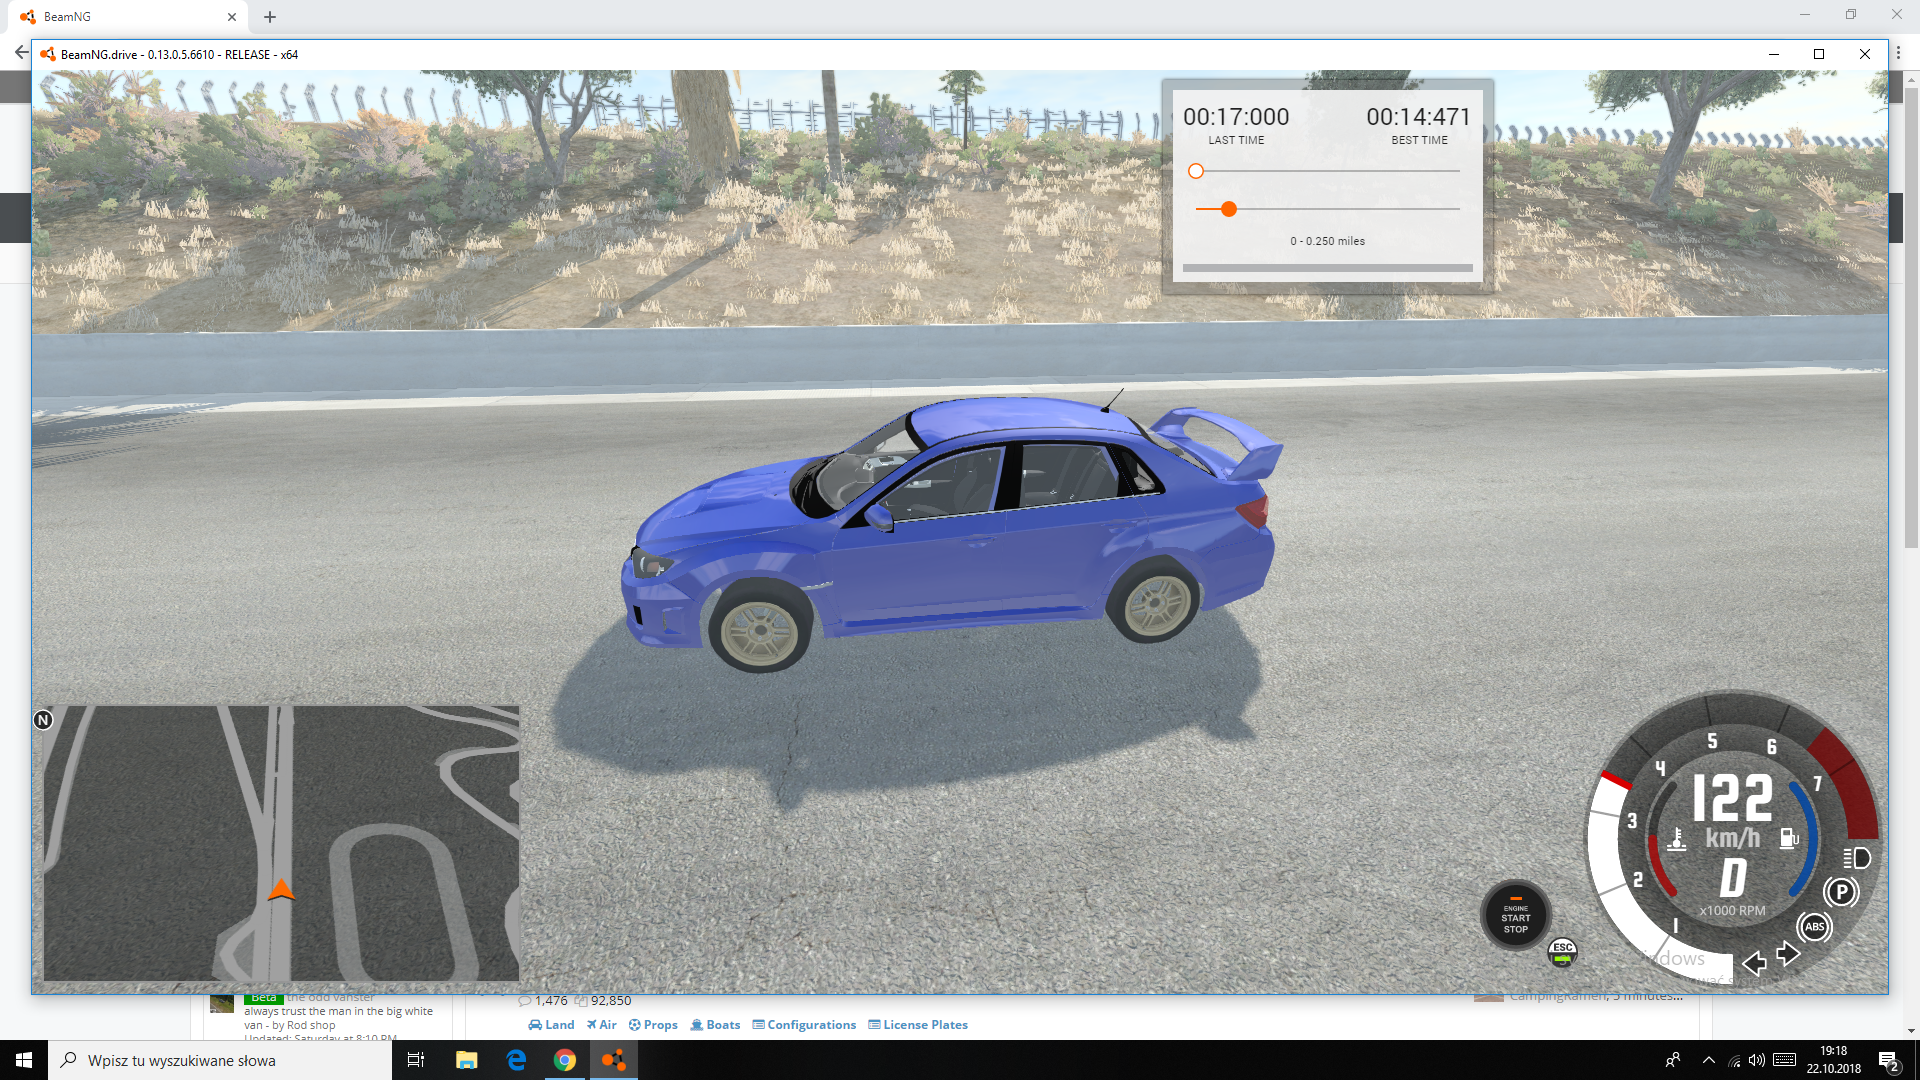Click the D gear indicator

pos(1733,878)
